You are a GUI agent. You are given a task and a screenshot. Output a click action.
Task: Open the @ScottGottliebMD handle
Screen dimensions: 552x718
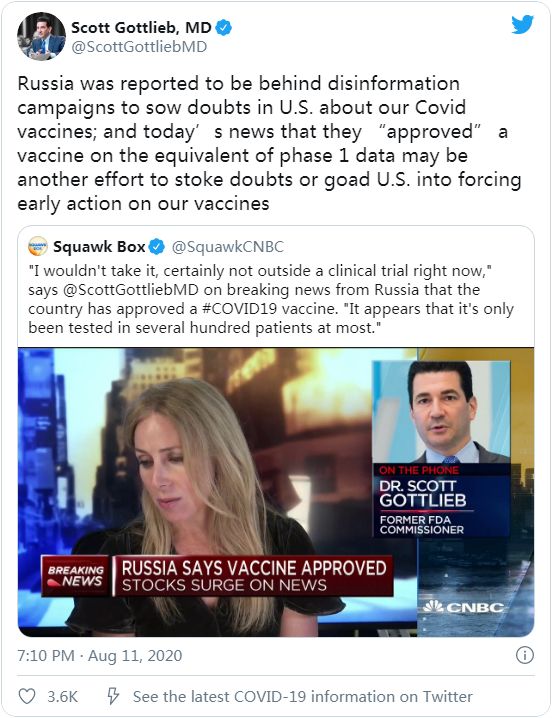(139, 47)
